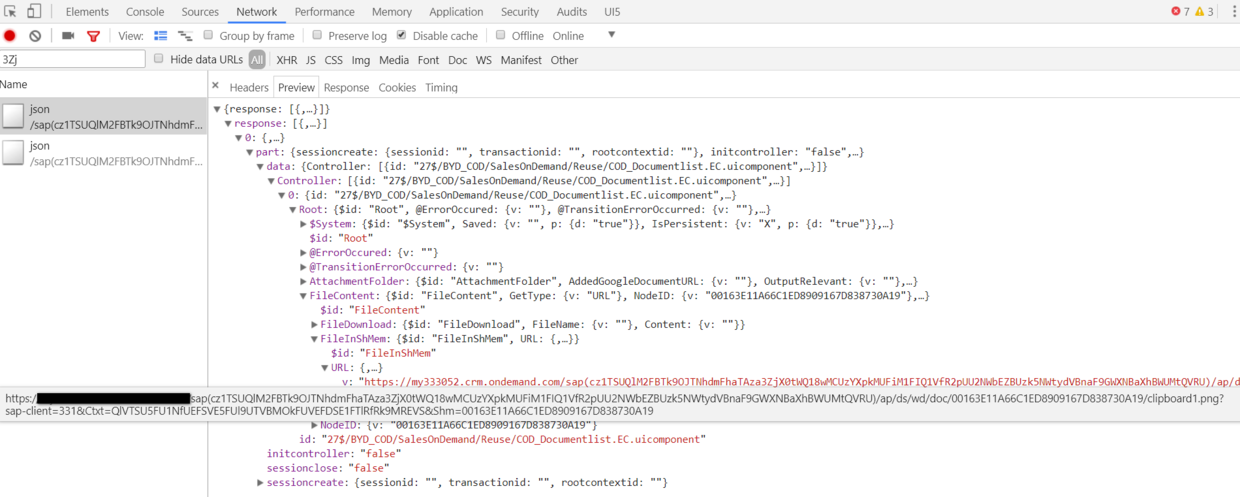1240x497 pixels.
Task: Stop recording with the red record button
Action: (10, 36)
